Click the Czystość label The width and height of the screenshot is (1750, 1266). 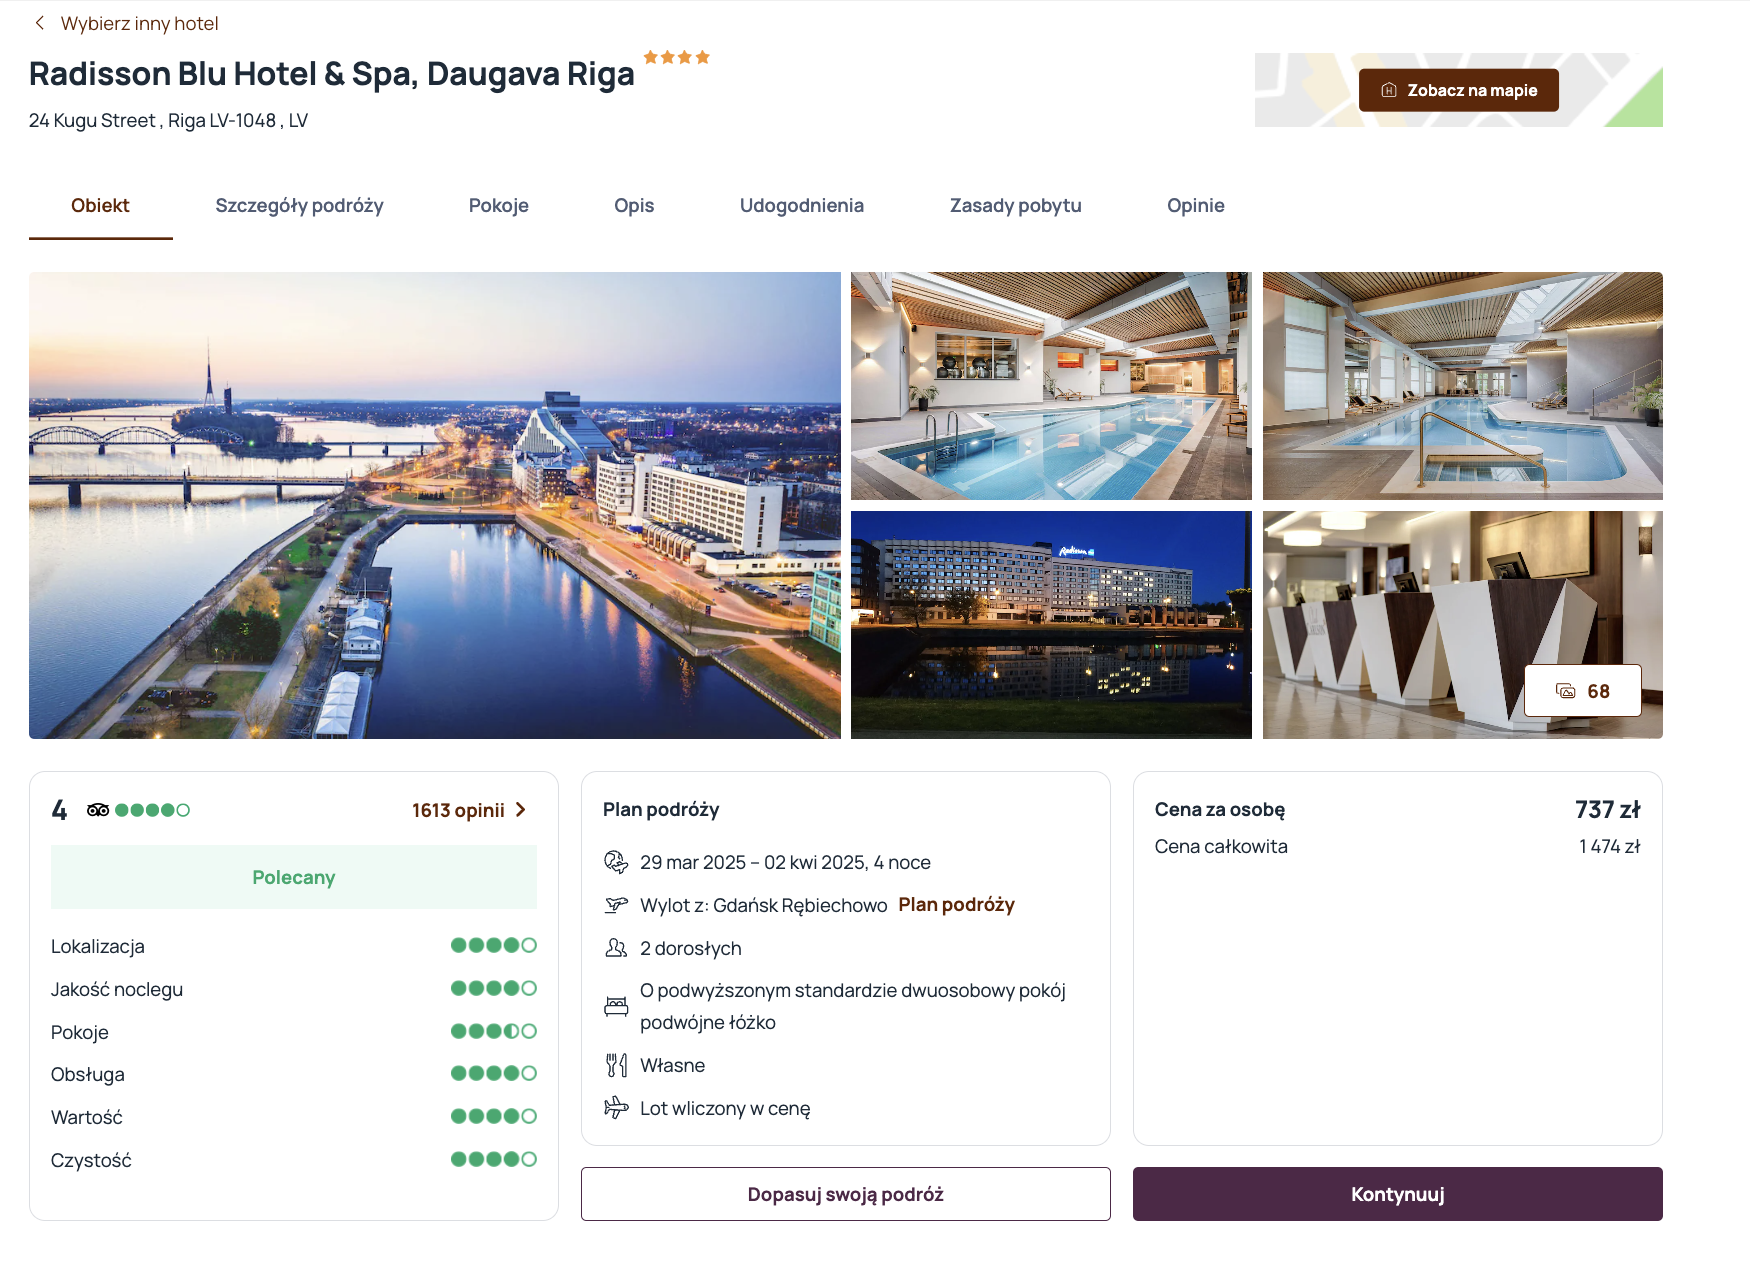91,1160
